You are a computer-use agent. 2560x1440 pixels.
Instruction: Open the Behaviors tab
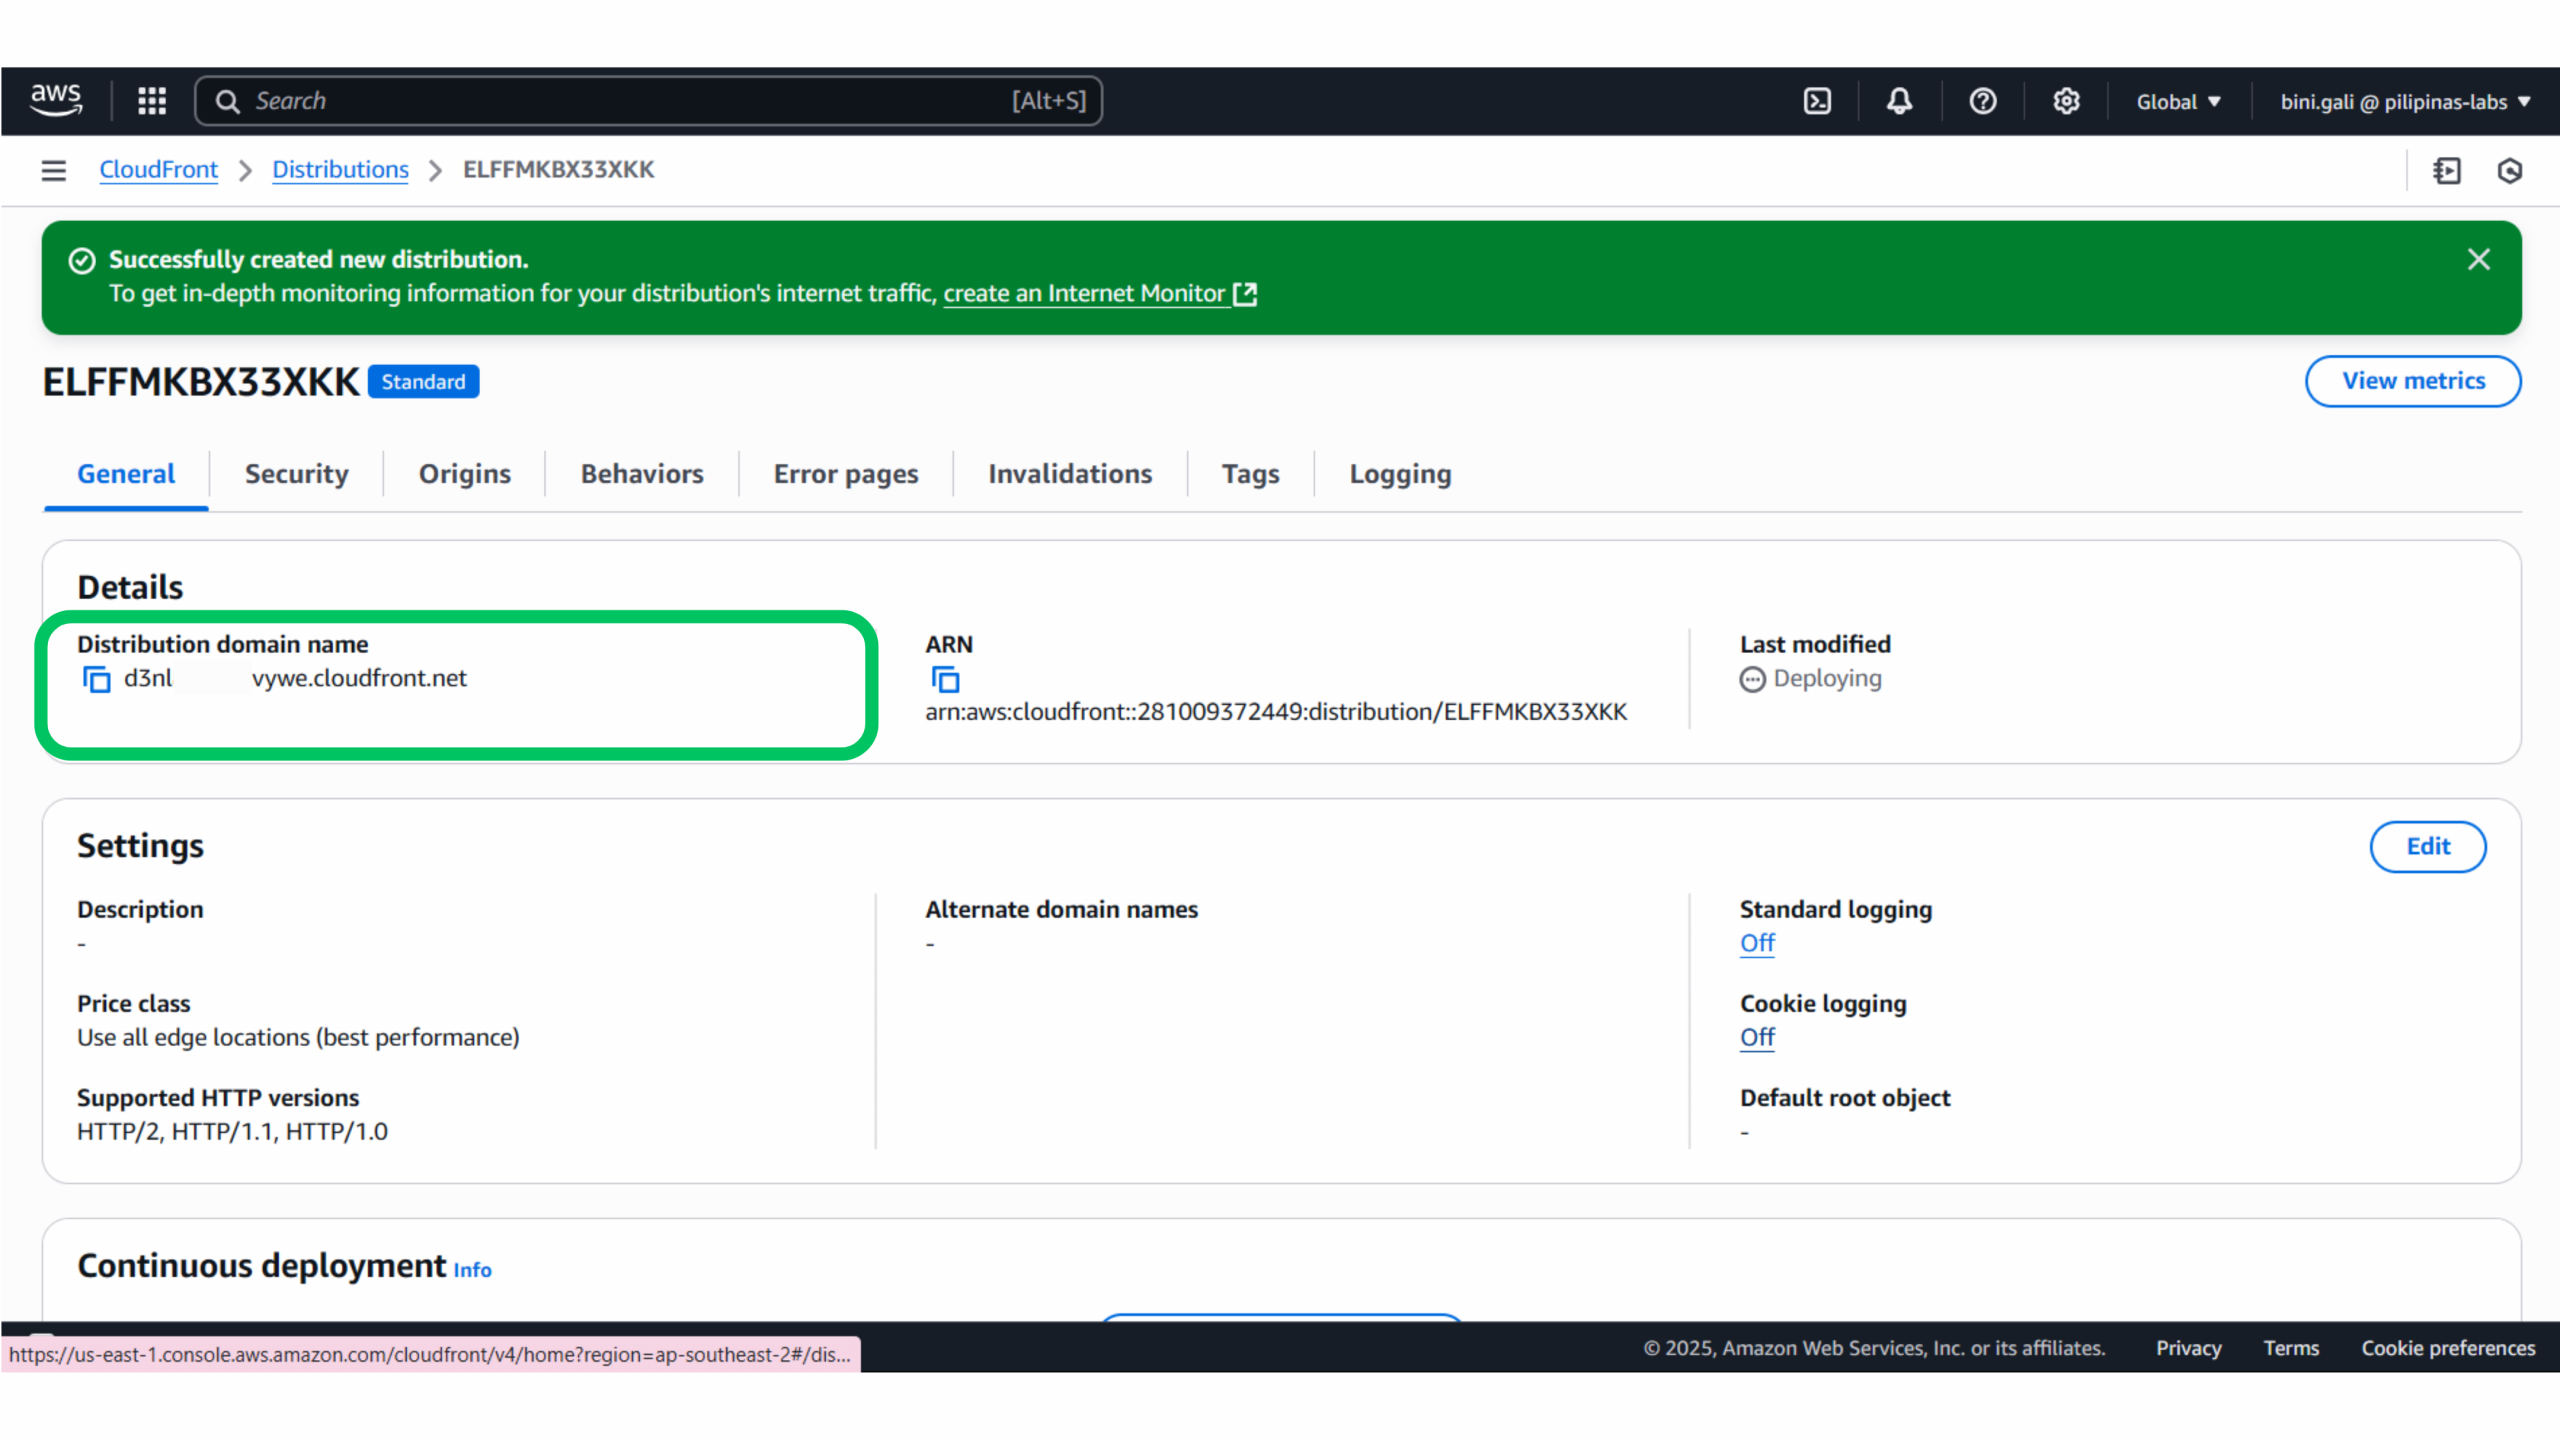[x=642, y=474]
